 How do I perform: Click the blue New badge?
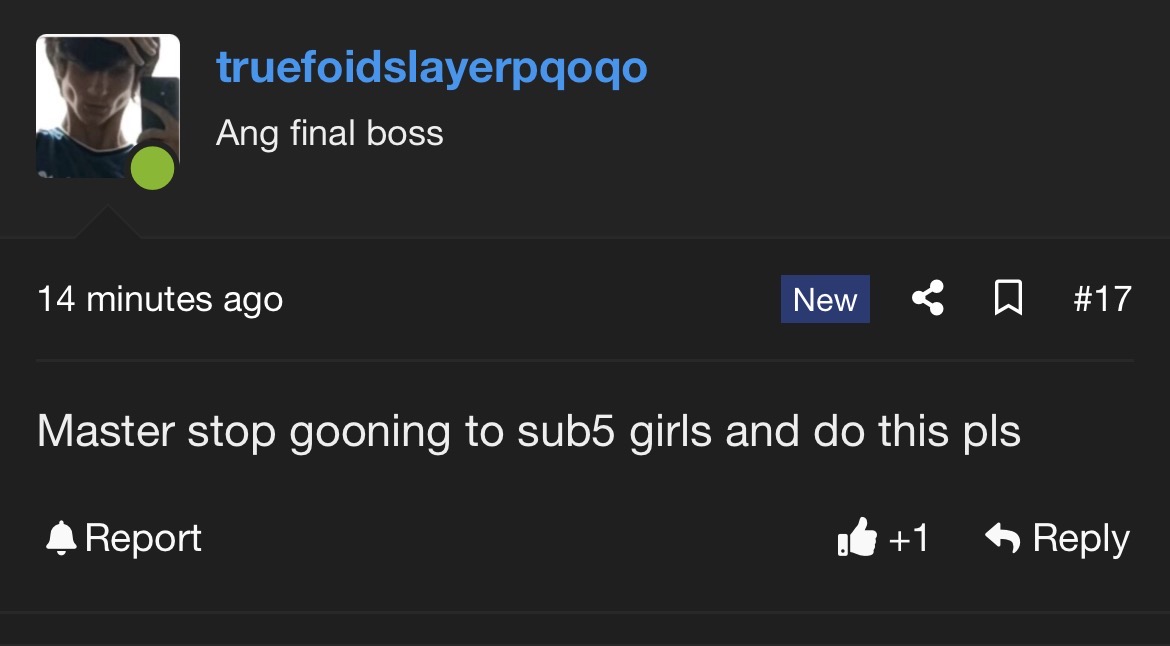point(825,299)
